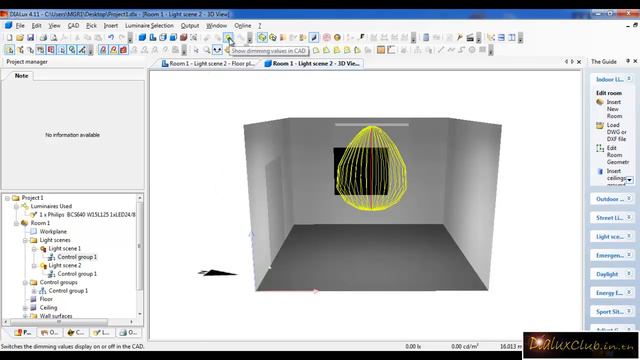This screenshot has width=640, height=360.
Task: Click the orange square icon in second toolbar row
Action: [381, 50]
